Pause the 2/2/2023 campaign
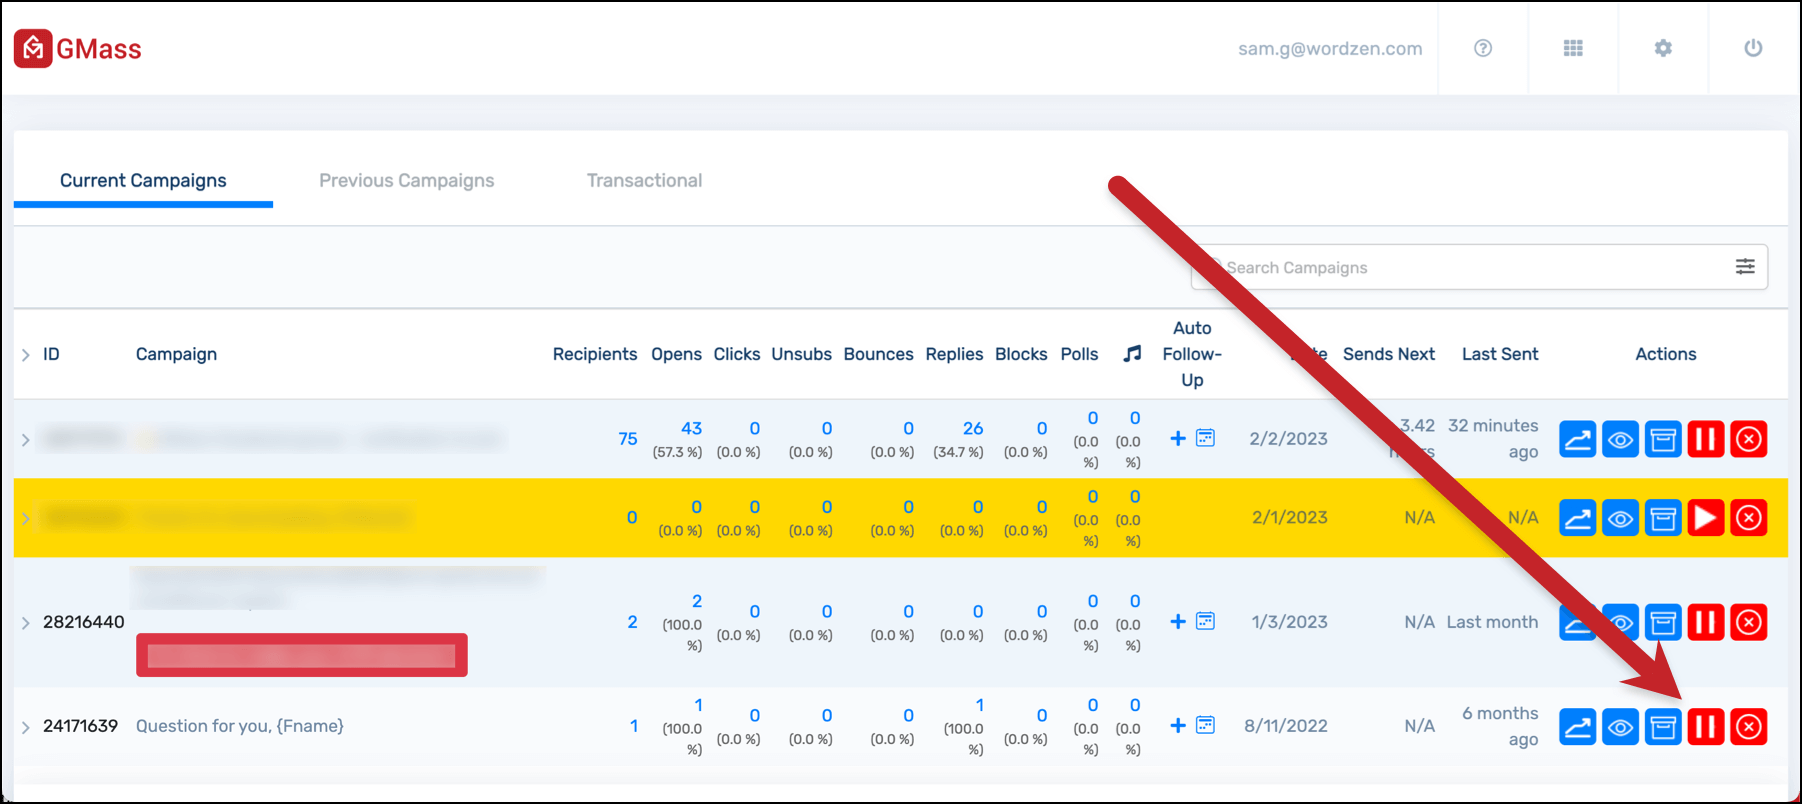Viewport: 1802px width, 804px height. [x=1706, y=439]
